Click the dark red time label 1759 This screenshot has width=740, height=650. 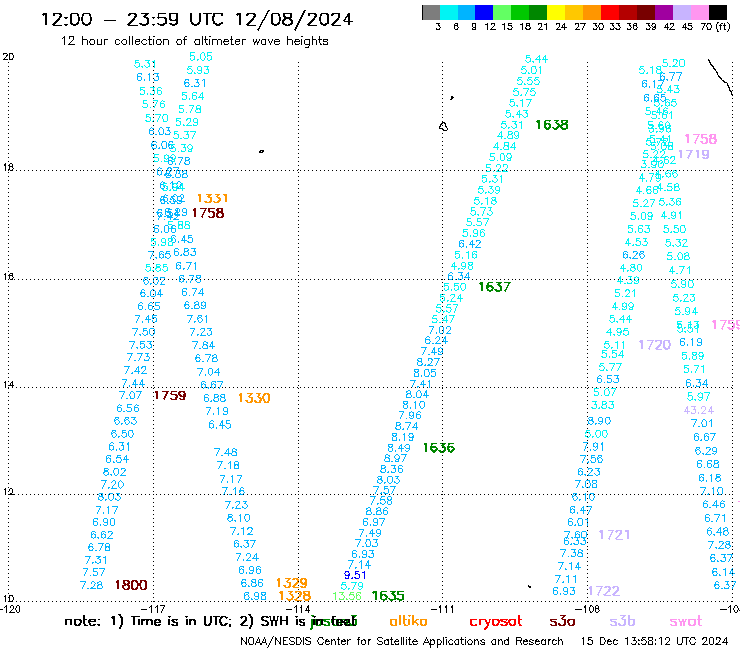[x=170, y=395]
